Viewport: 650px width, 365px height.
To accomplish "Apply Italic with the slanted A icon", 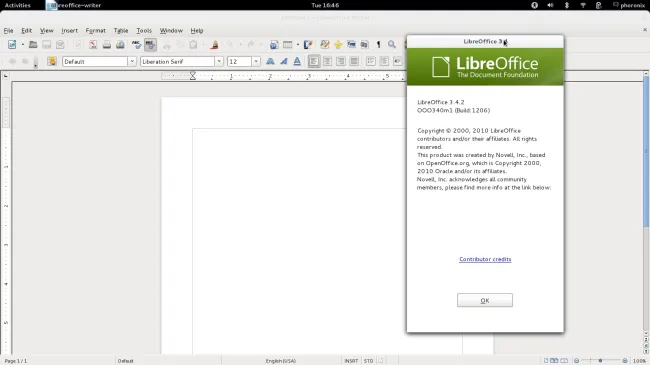I will [x=284, y=61].
